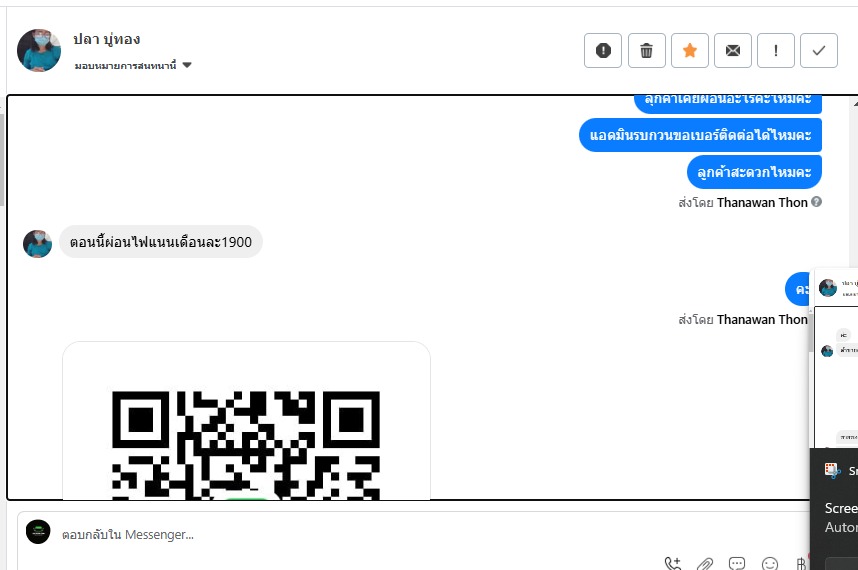Image resolution: width=858 pixels, height=570 pixels.
Task: Flag conversation with the exclamation mark button
Action: tap(775, 50)
